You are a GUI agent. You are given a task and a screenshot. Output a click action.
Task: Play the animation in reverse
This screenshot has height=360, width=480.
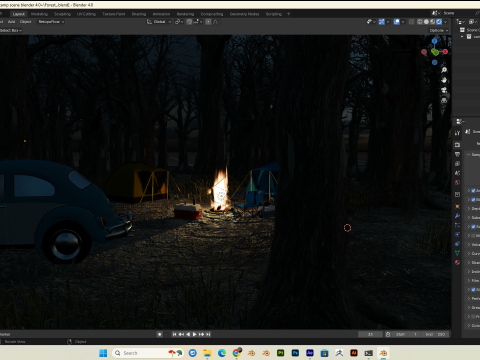(x=188, y=334)
